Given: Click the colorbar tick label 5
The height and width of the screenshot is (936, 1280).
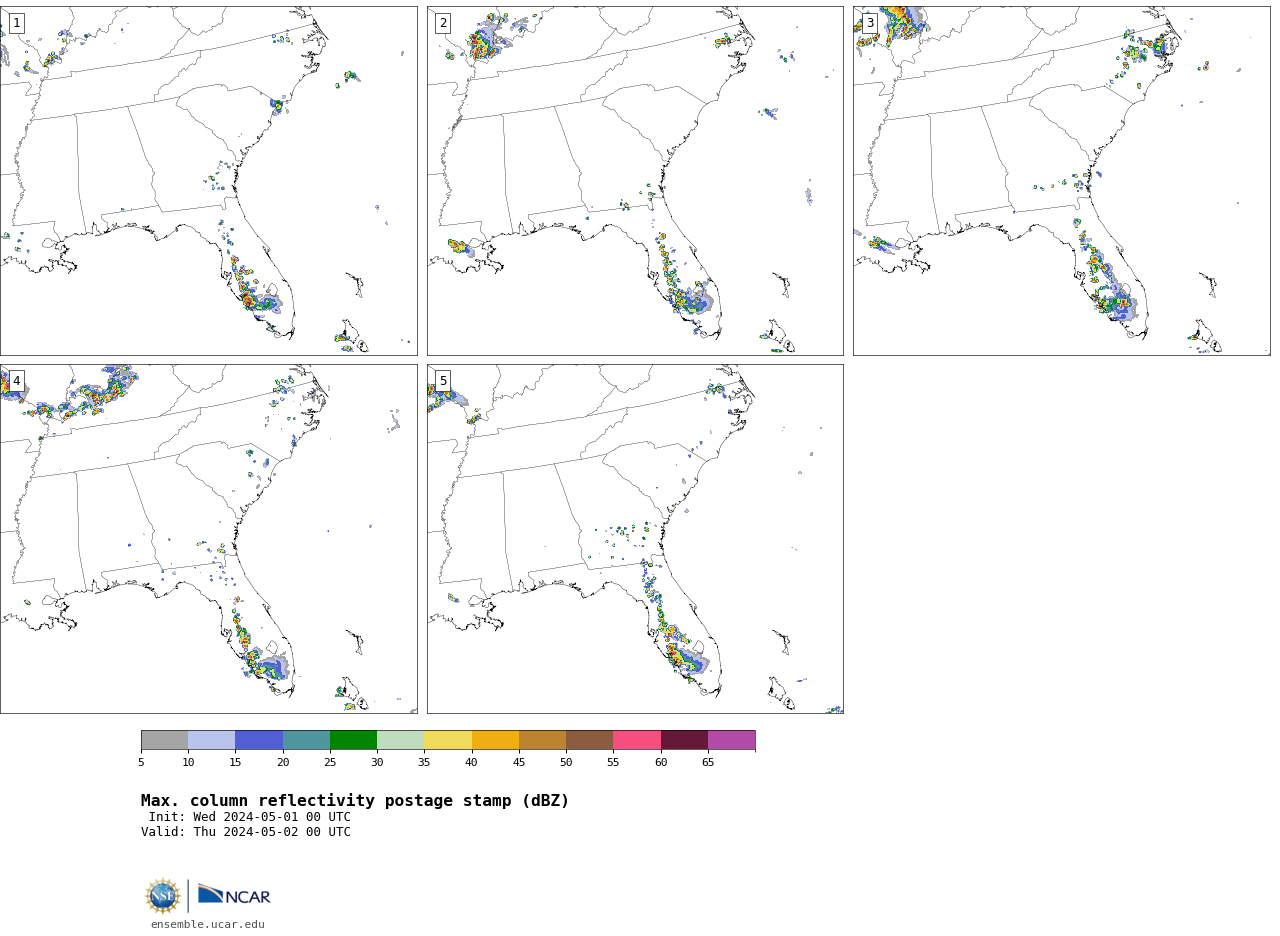Looking at the screenshot, I should click(x=141, y=763).
